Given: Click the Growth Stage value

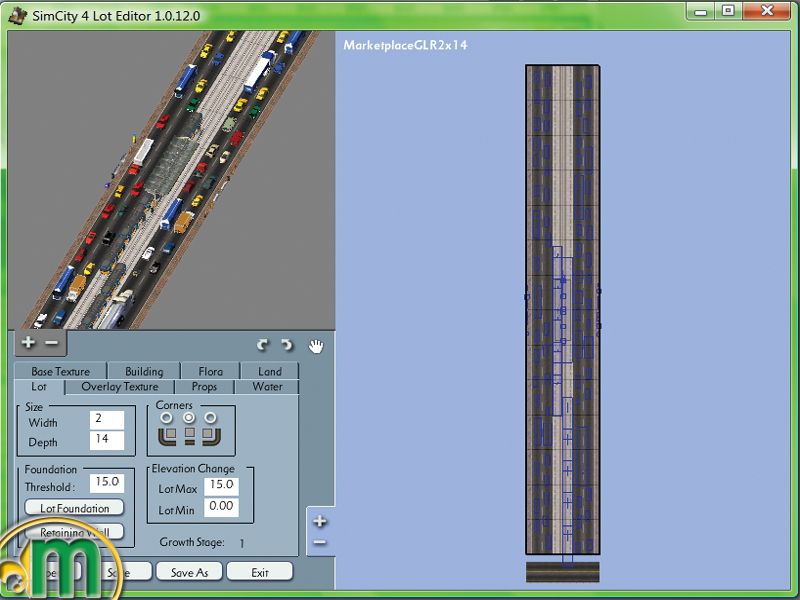Looking at the screenshot, I should click(241, 543).
